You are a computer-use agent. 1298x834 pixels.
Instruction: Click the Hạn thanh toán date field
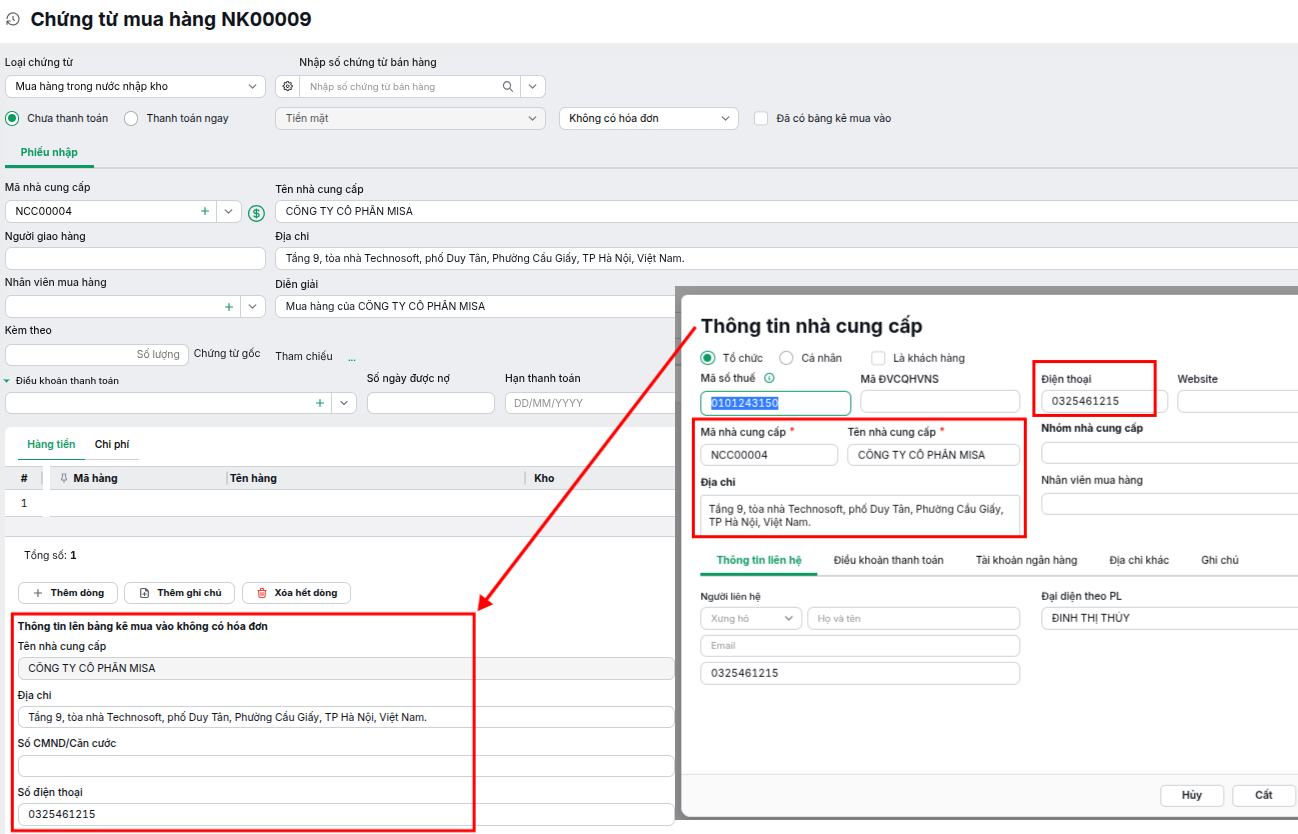coord(590,403)
